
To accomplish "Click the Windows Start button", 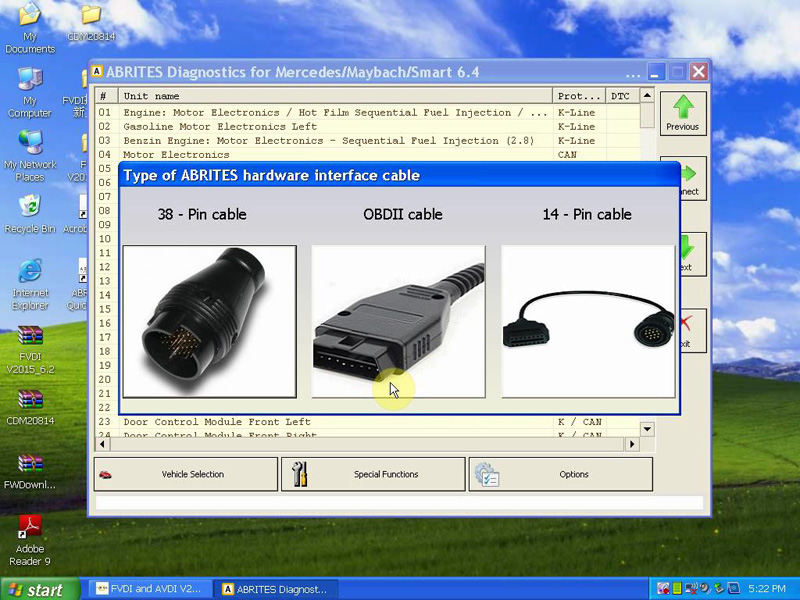I will 36,589.
